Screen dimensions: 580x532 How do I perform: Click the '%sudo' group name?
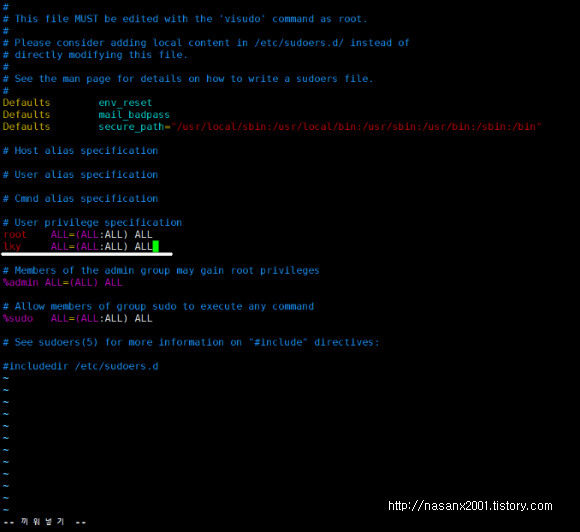pos(18,319)
